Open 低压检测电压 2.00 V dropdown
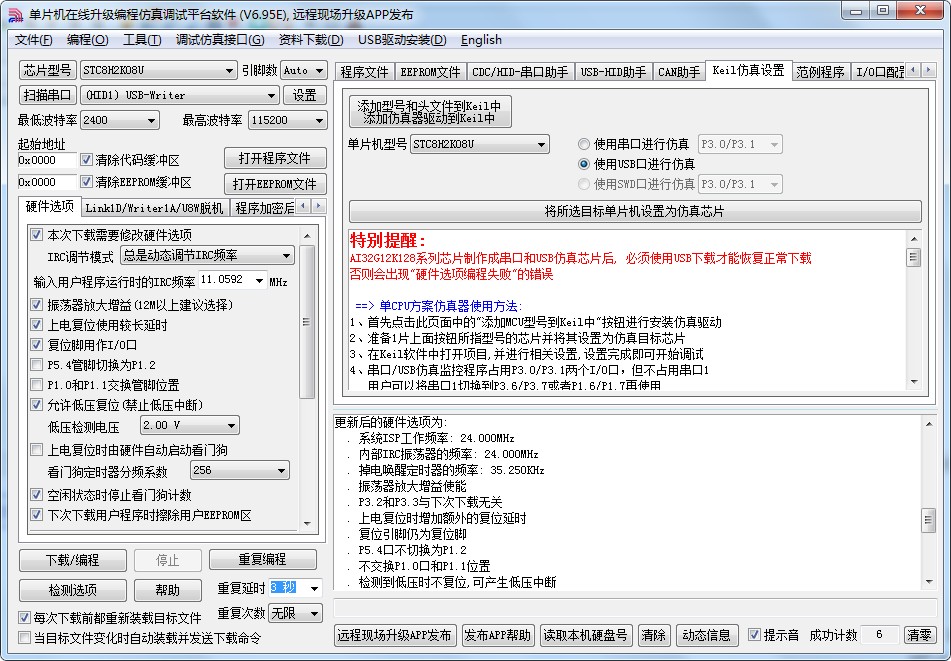The image size is (951, 661). point(190,425)
